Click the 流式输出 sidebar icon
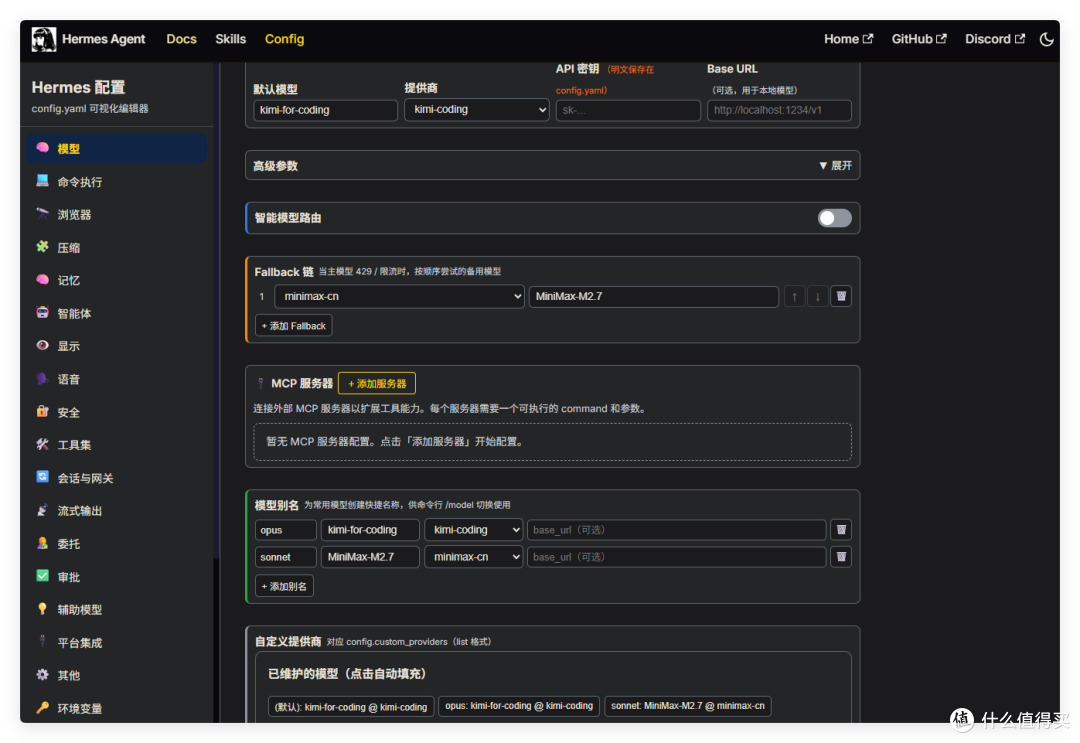The image size is (1080, 743). click(43, 510)
